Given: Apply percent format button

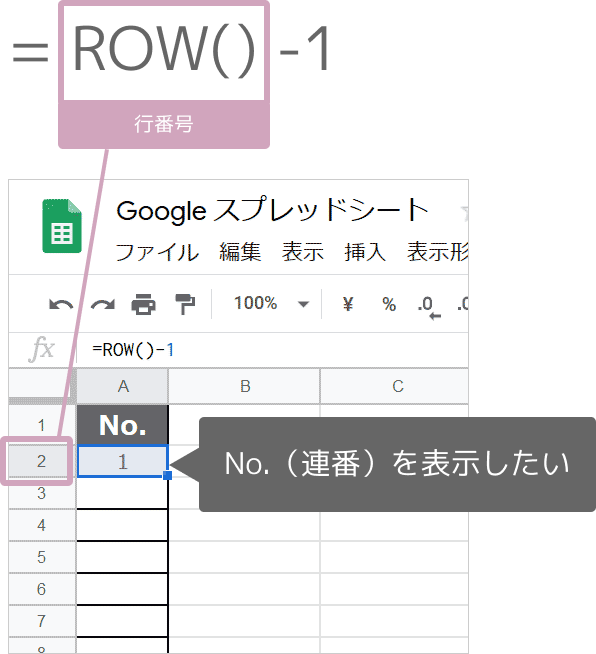Looking at the screenshot, I should [x=389, y=304].
